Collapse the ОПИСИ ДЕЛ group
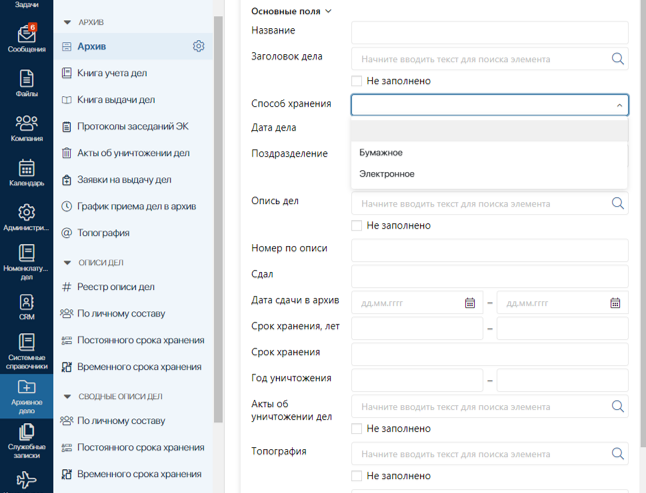 point(68,263)
